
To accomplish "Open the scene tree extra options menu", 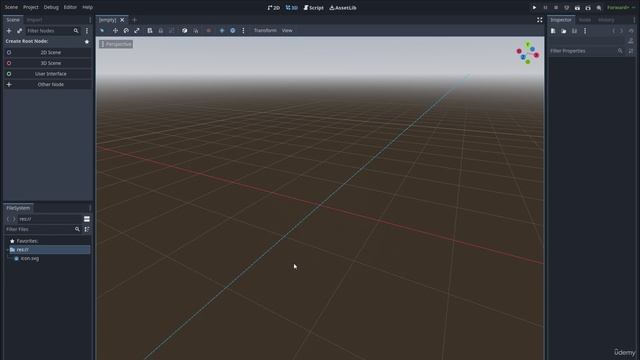I will pos(87,31).
